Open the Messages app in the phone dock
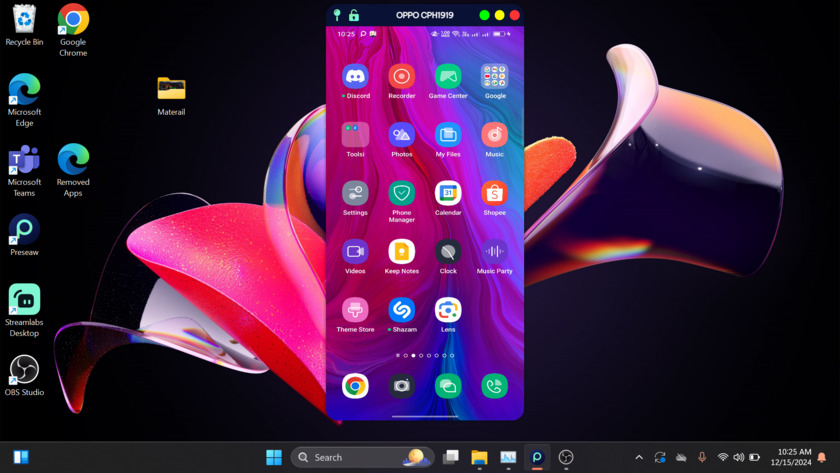Image resolution: width=840 pixels, height=473 pixels. (448, 386)
